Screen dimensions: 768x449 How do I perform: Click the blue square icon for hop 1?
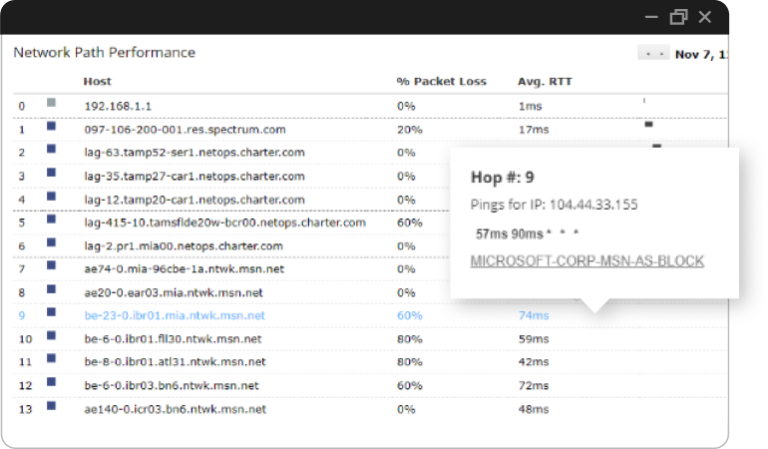pos(52,126)
